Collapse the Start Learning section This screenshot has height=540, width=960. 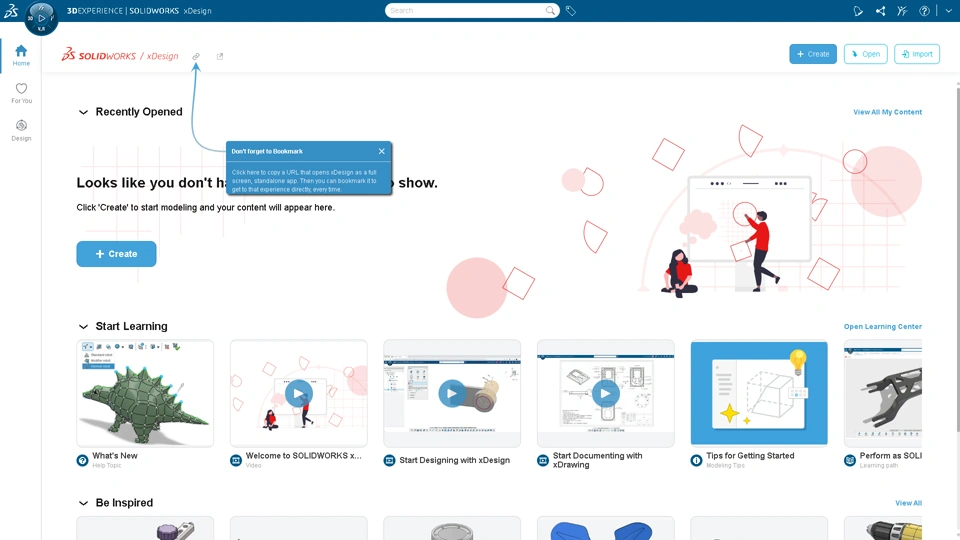coord(83,326)
